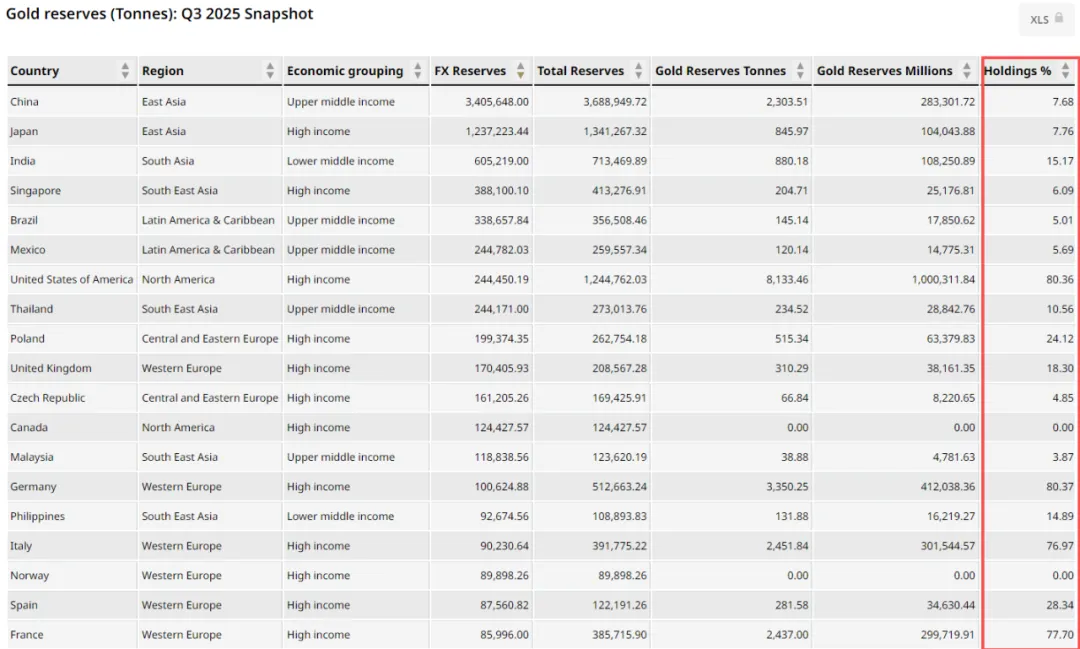
Task: Click the lock icon beside XLS
Action: click(x=1059, y=18)
